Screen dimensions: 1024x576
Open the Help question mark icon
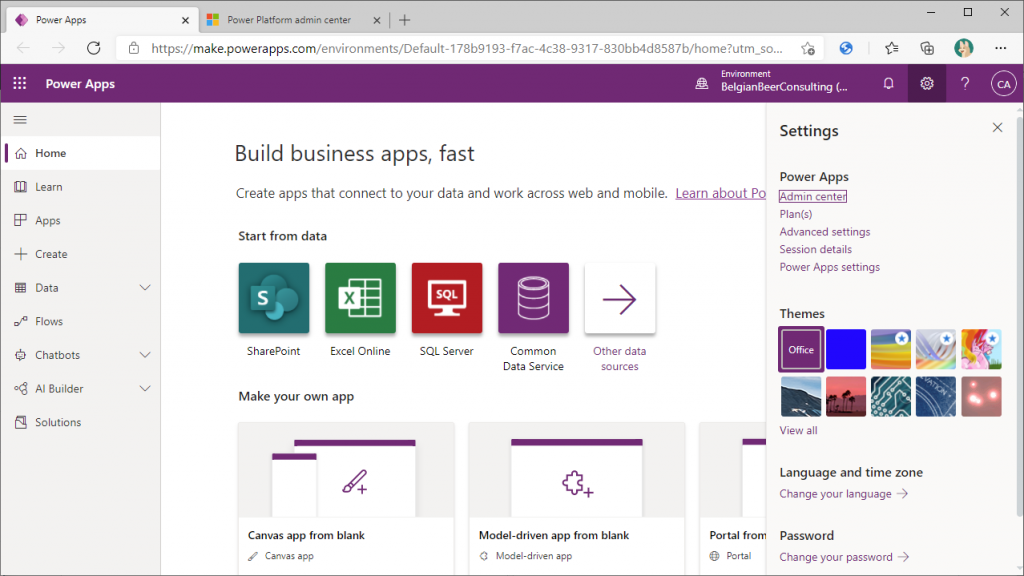[965, 84]
